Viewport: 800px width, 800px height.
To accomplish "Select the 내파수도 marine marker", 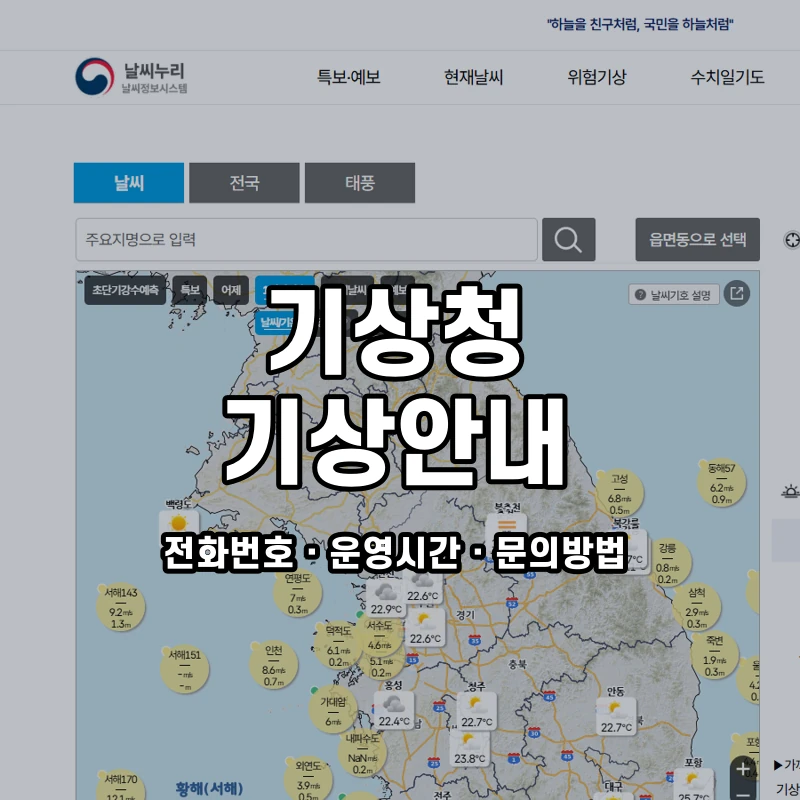I will [x=362, y=753].
